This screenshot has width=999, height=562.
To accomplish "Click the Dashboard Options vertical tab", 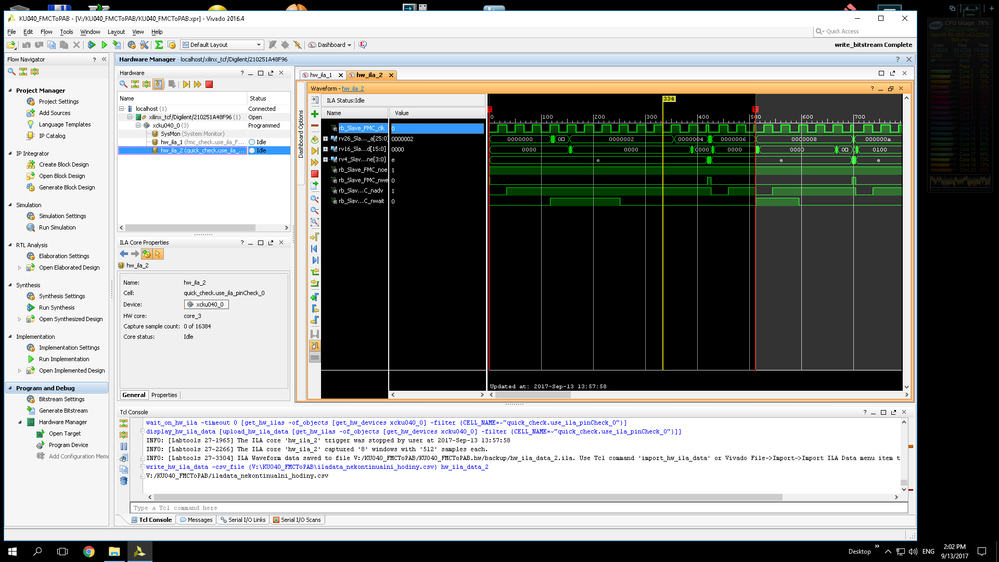I will pyautogui.click(x=301, y=134).
